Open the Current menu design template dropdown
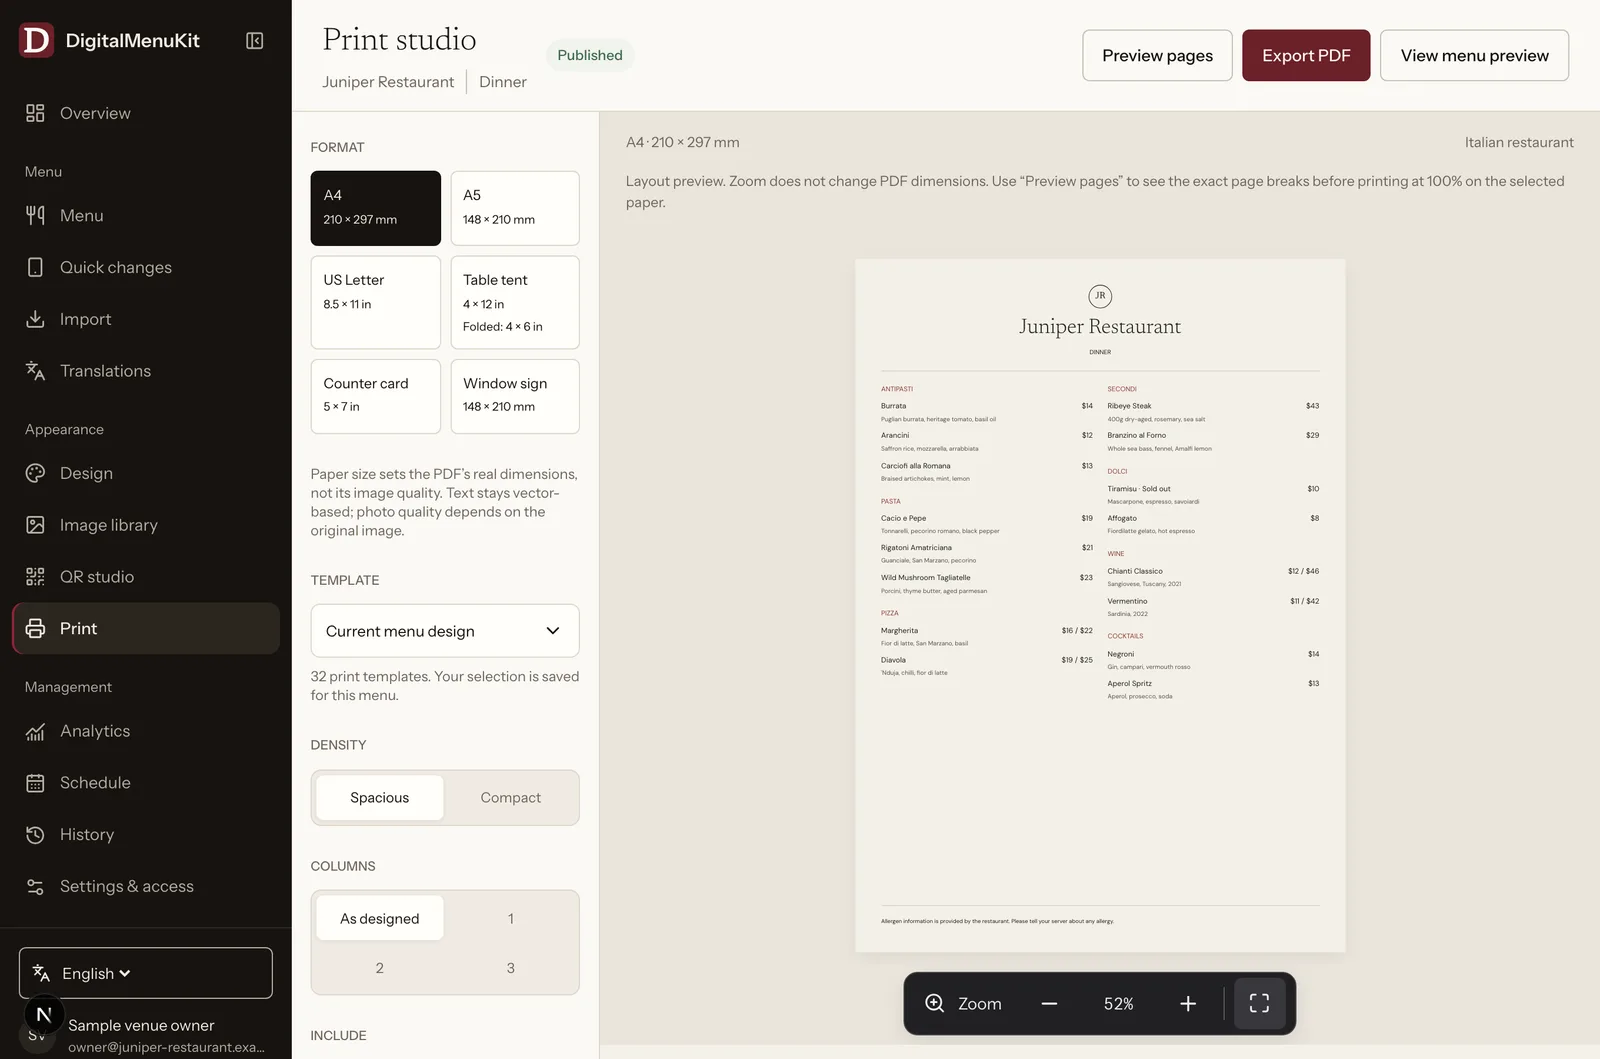Screen dimensions: 1600x1059 pyautogui.click(x=445, y=631)
